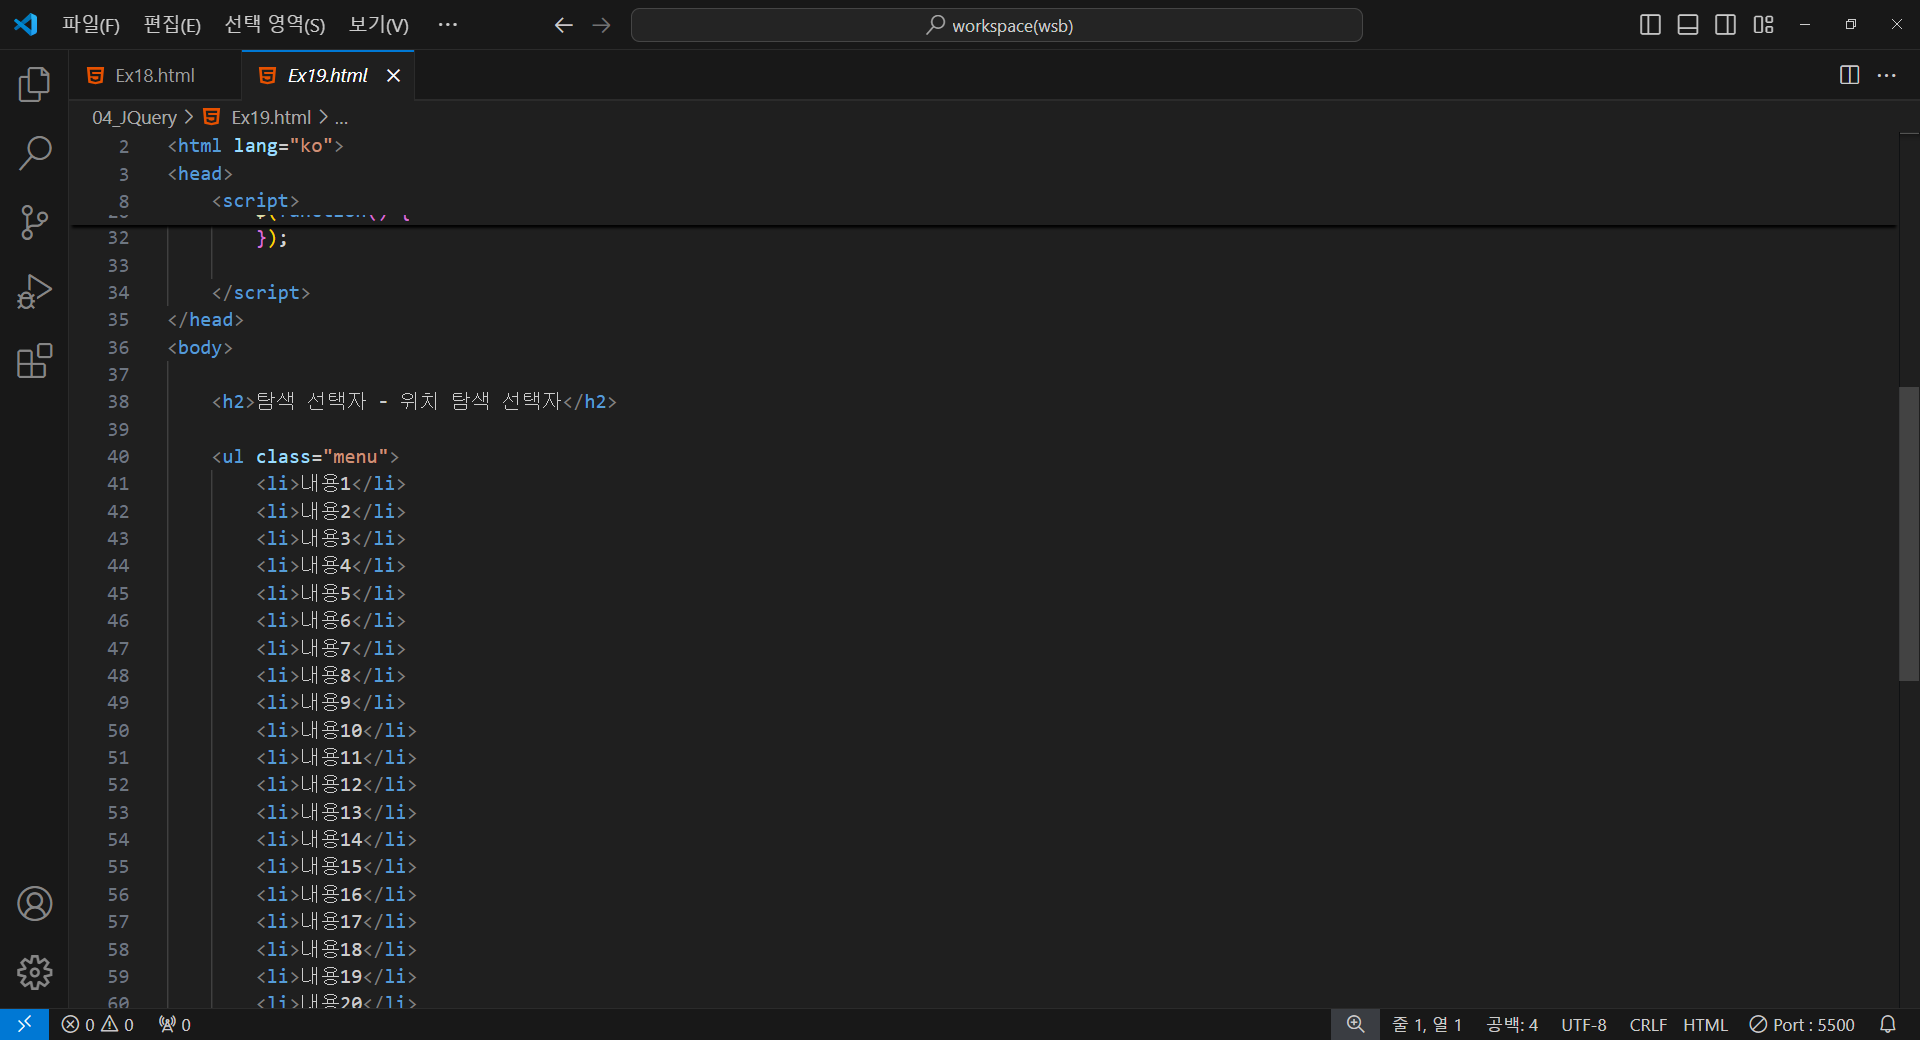Open the 파일(F) menu
The width and height of the screenshot is (1920, 1040).
tap(91, 25)
